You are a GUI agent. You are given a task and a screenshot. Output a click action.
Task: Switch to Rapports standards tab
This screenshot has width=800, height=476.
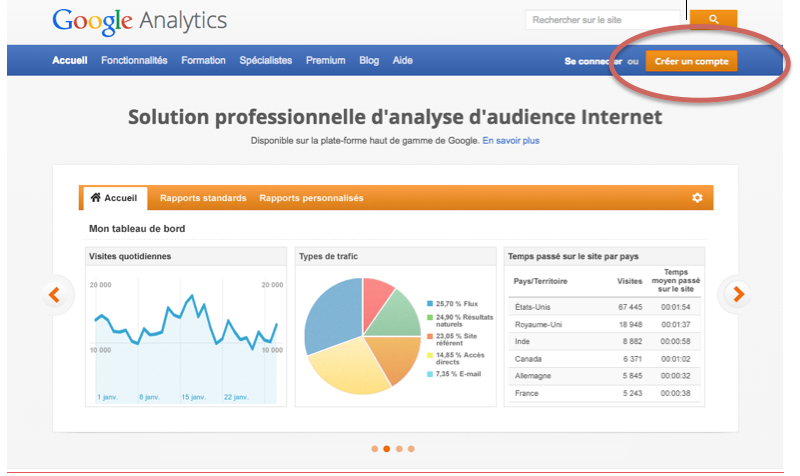click(203, 198)
